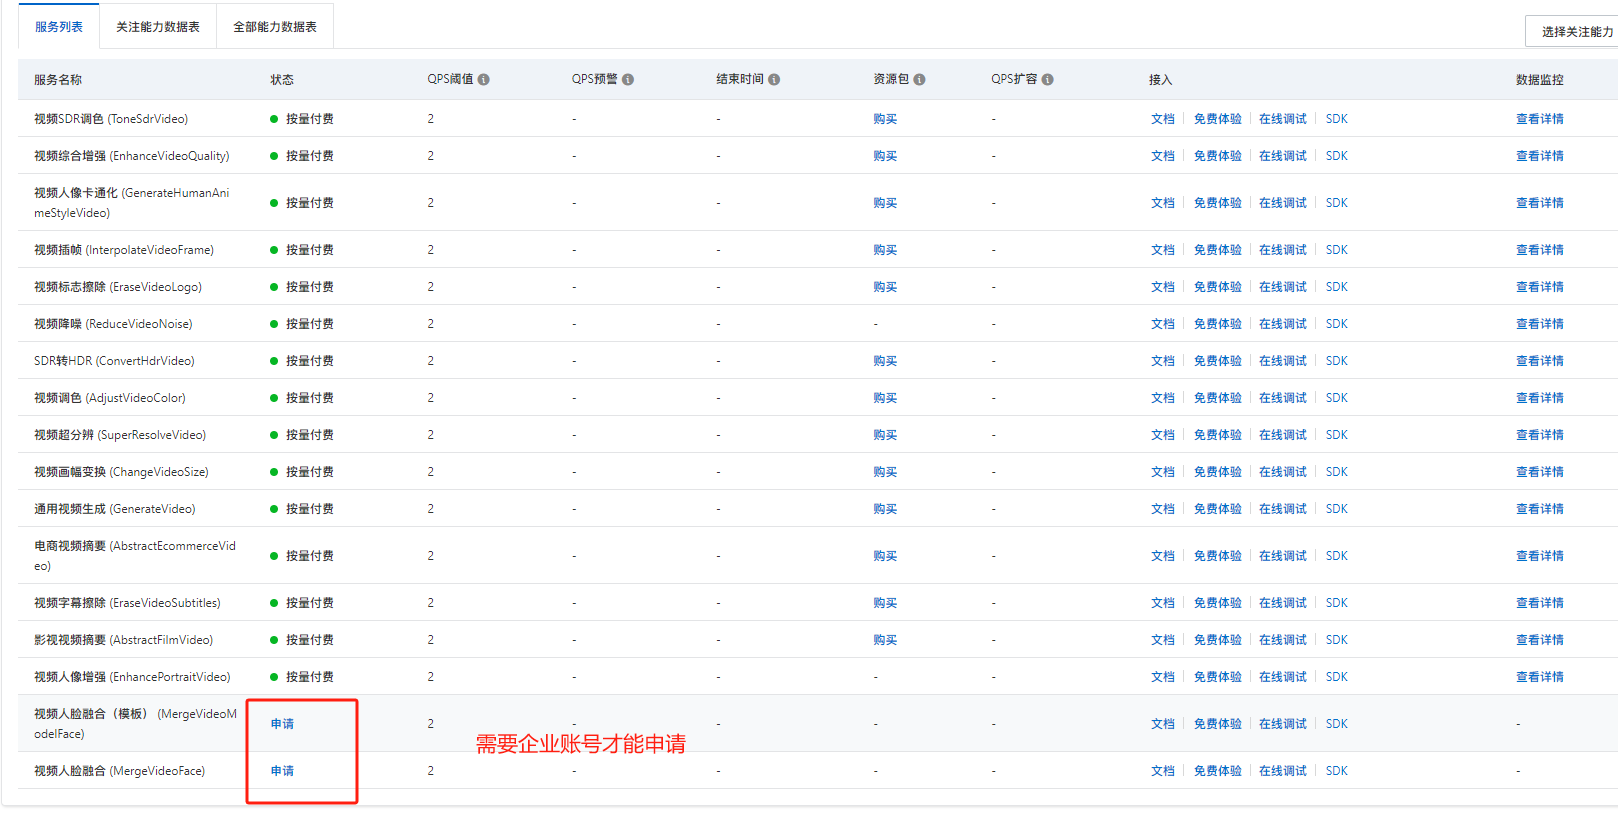Open 免费体验 for AdjustVideoColor row
This screenshot has width=1618, height=823.
1218,398
